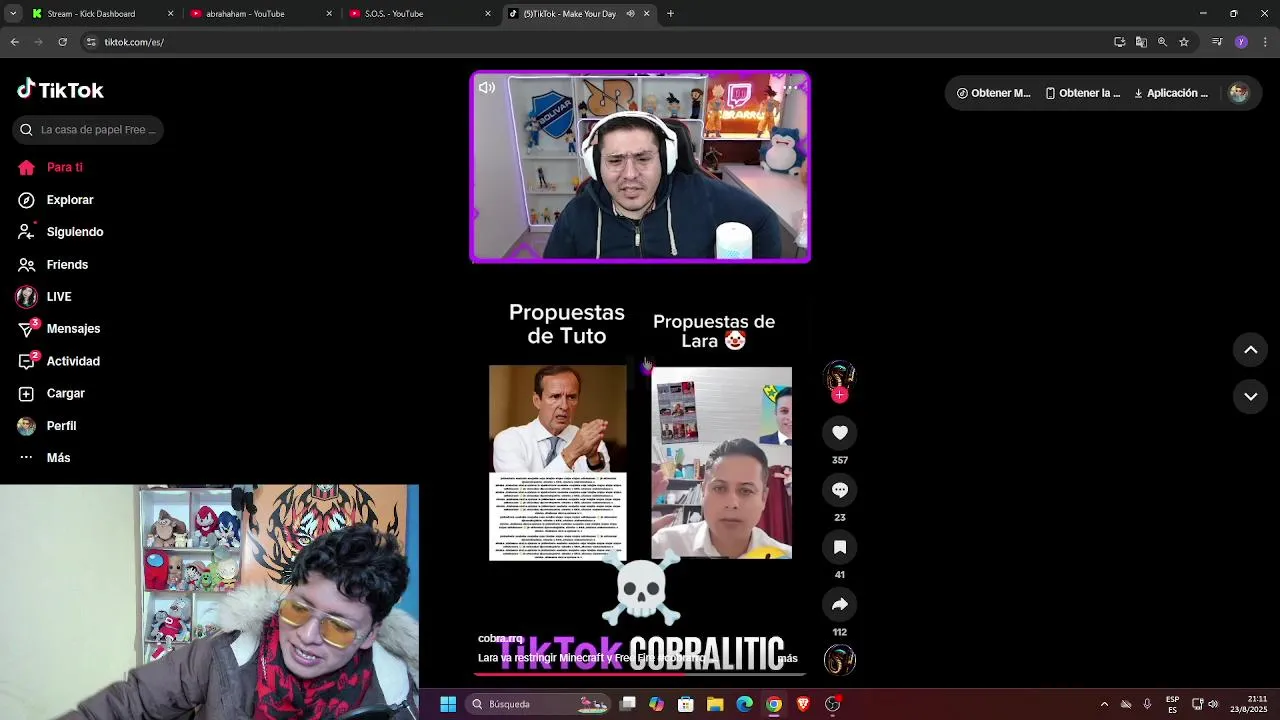Open Chrome profile avatar
Screen dimensions: 1280x720
1241,42
